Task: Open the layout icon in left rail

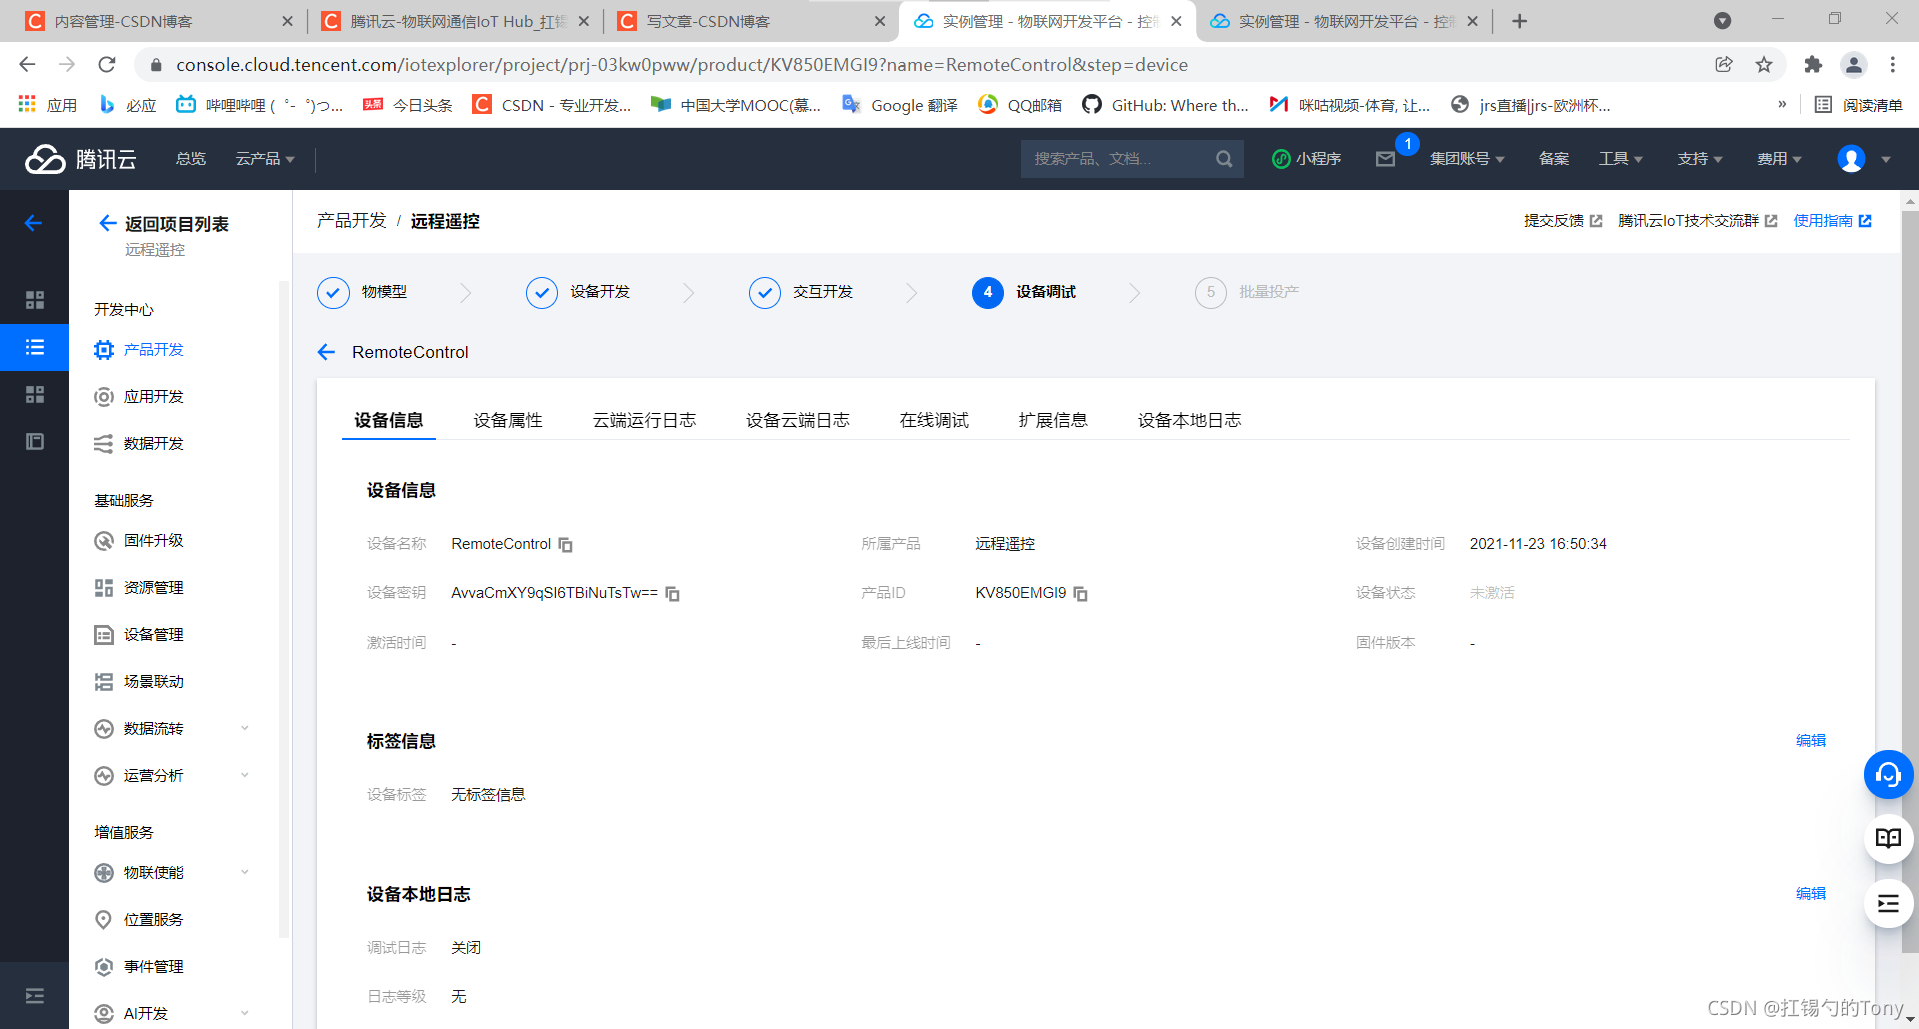Action: pos(35,442)
